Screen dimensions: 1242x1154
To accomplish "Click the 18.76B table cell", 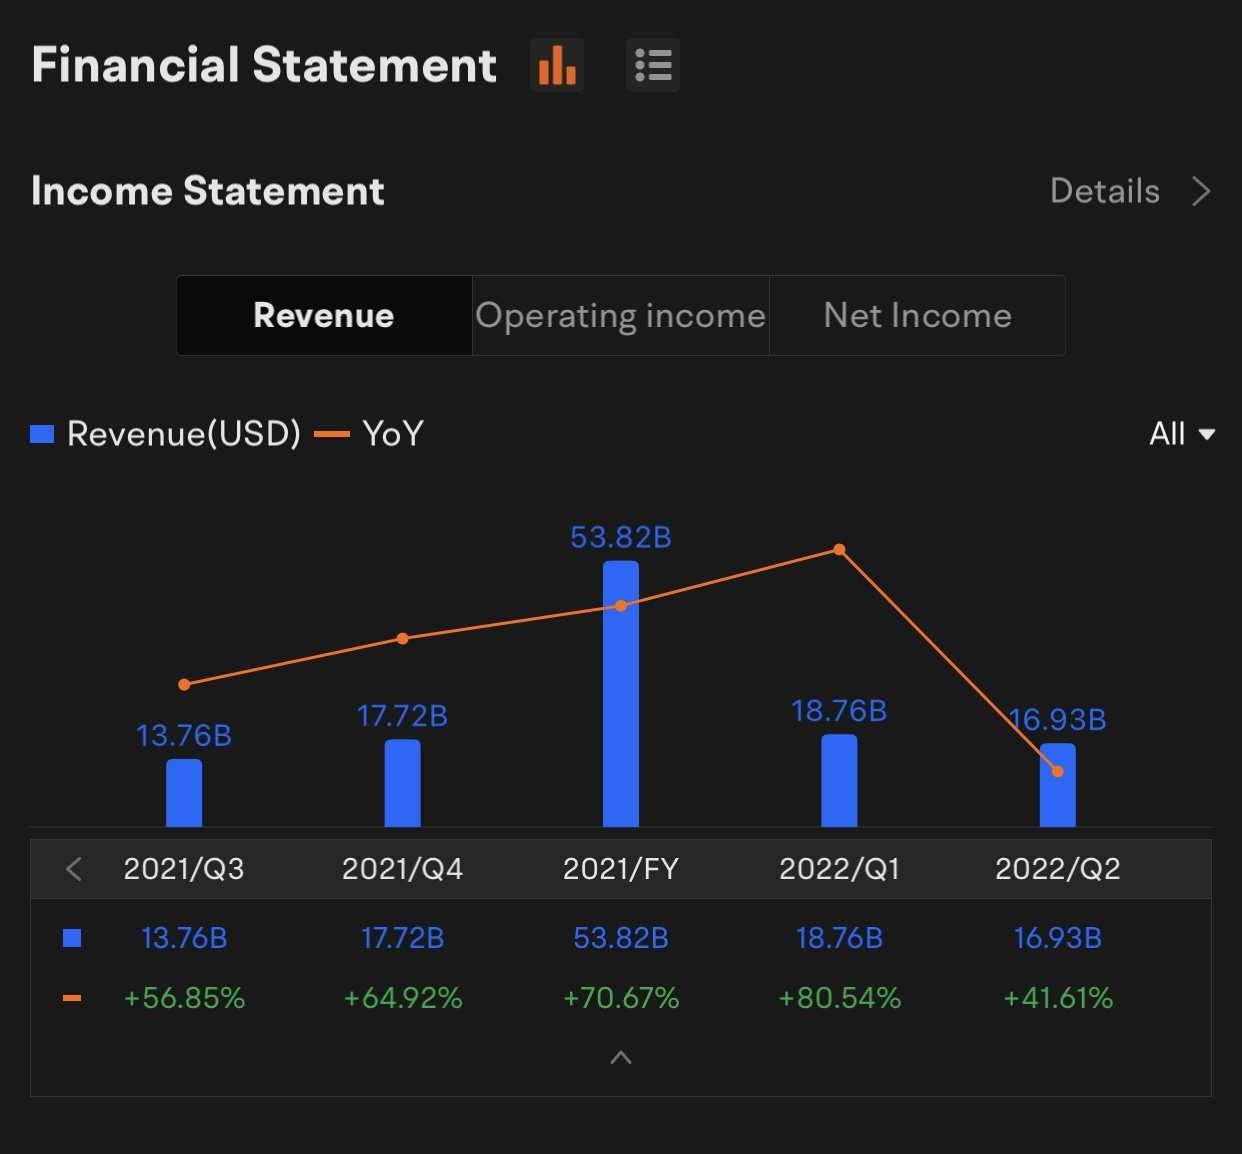I will [839, 938].
